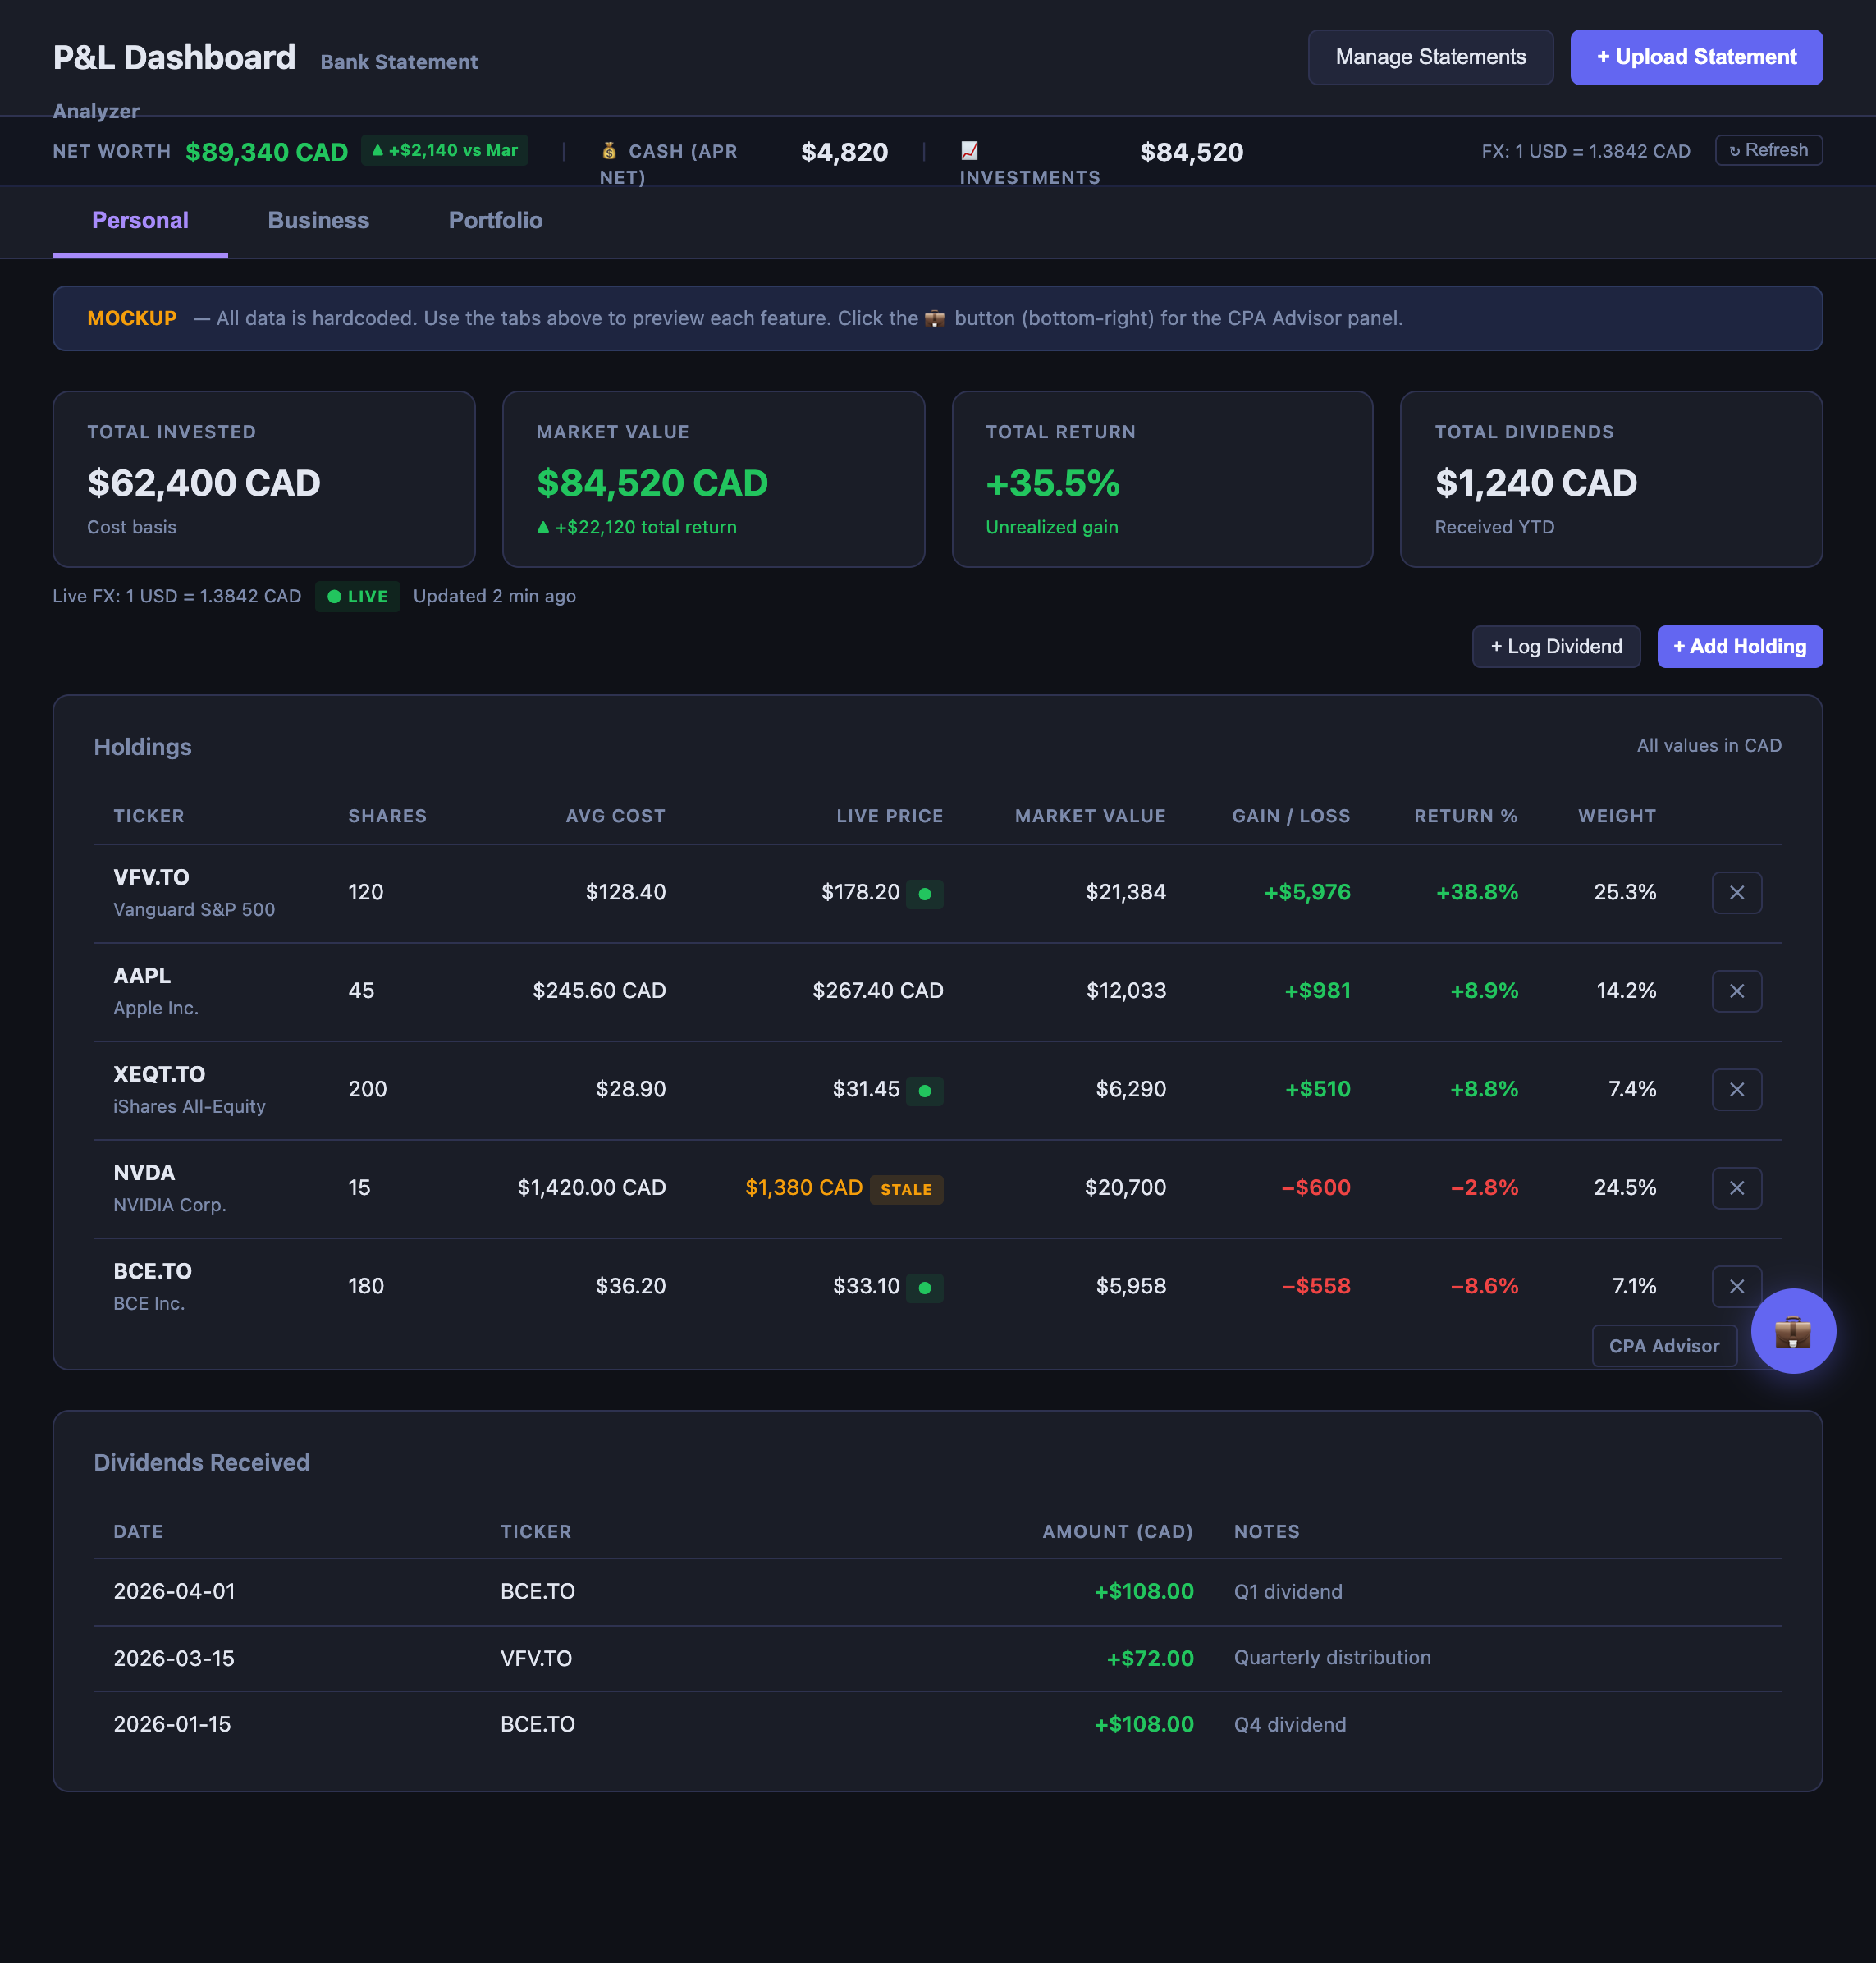Delete the NVDA row using its X button

point(1736,1188)
